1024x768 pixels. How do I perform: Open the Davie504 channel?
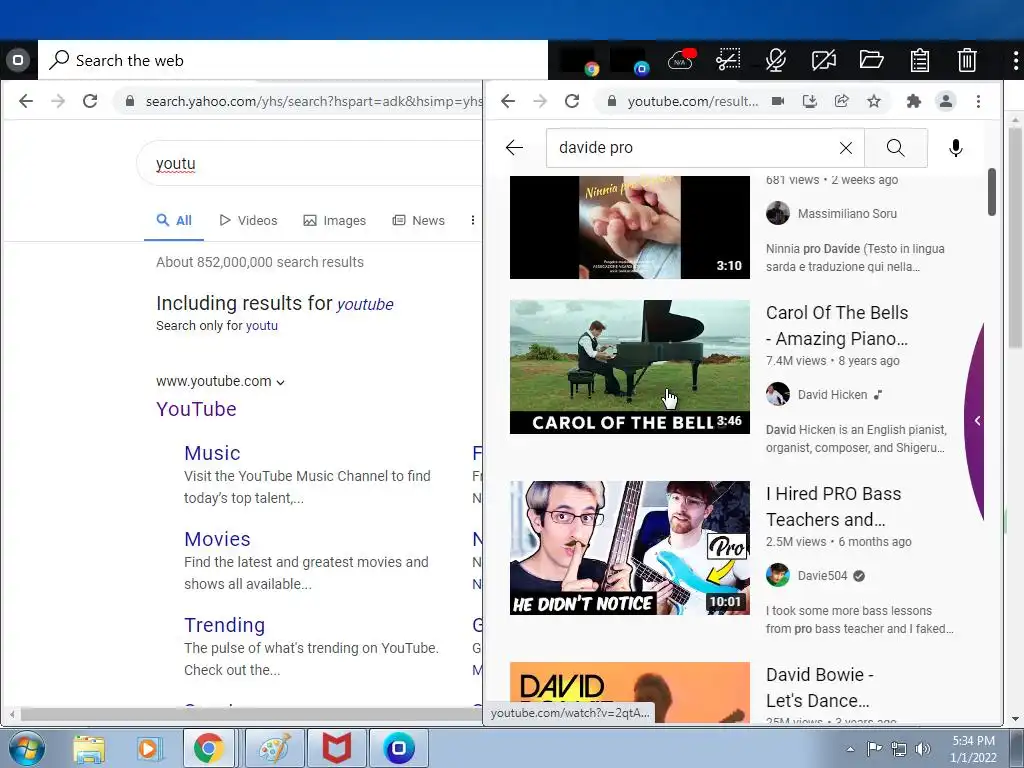(x=822, y=575)
